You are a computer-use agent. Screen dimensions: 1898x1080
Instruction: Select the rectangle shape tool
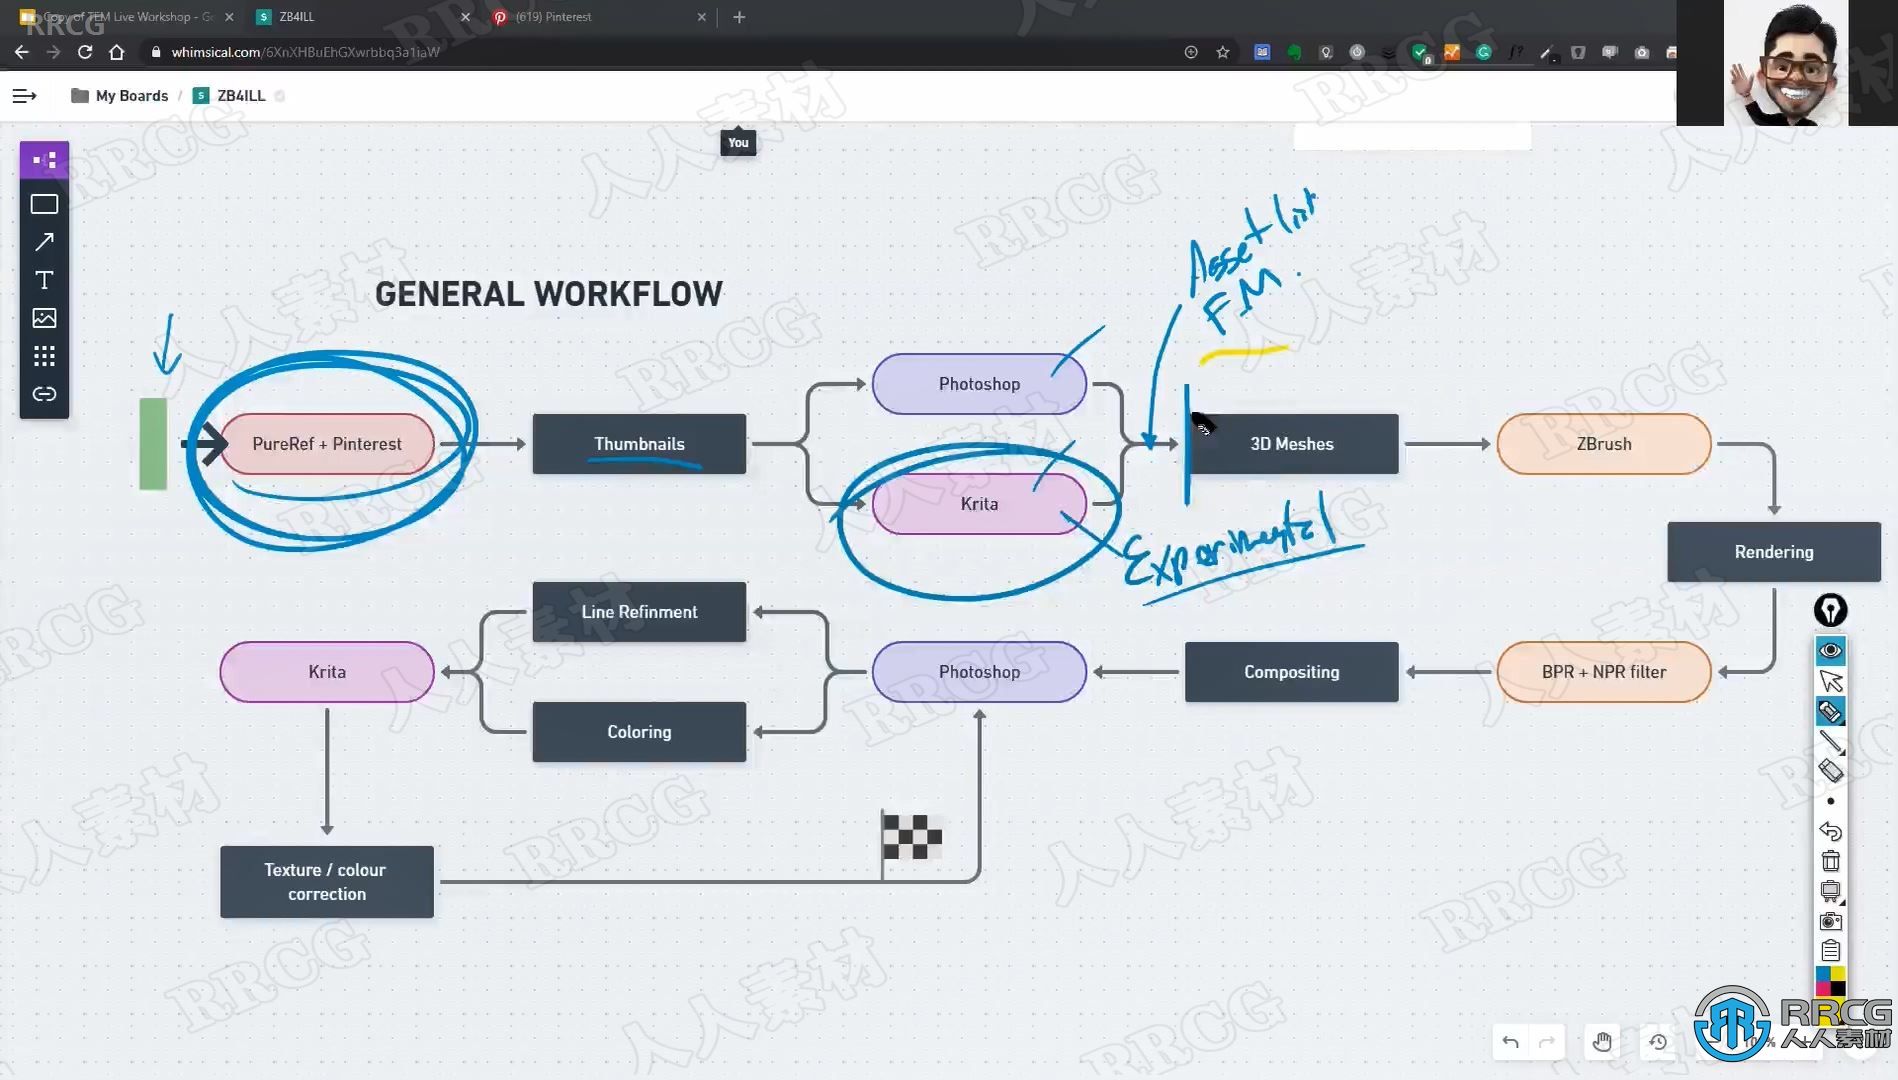coord(44,204)
